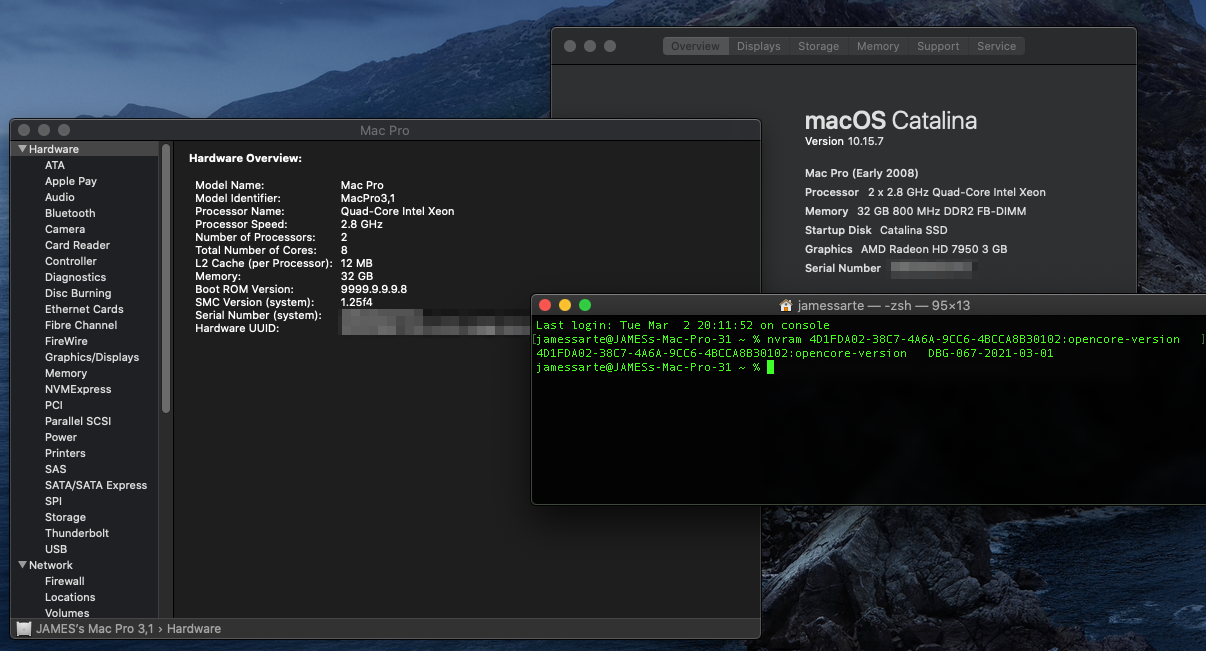Click the Graphics value "AMD Radeon HD 7950 3 GB"
1206x651 pixels.
coord(934,249)
